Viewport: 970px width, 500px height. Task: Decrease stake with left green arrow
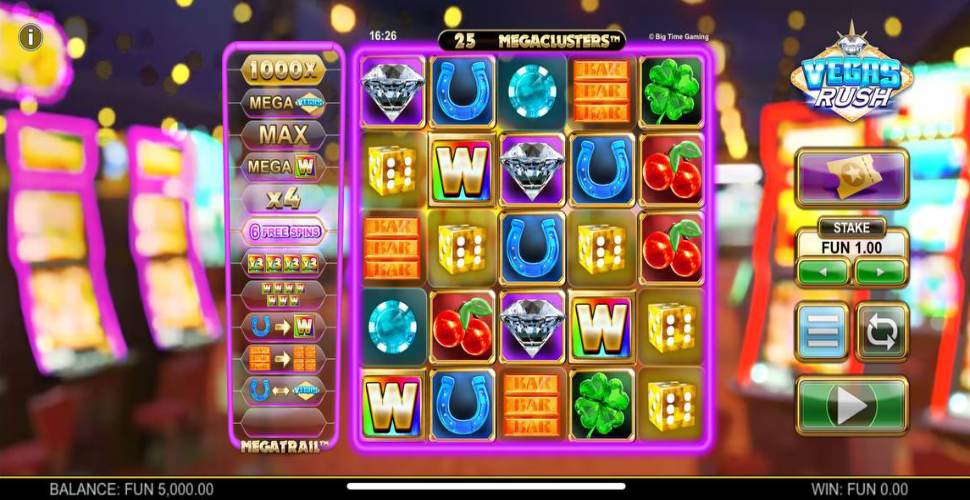point(822,273)
